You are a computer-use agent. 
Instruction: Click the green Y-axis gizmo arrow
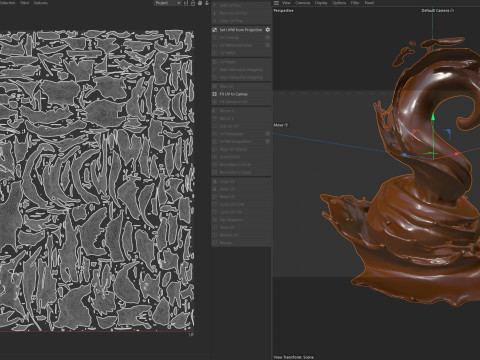[433, 117]
